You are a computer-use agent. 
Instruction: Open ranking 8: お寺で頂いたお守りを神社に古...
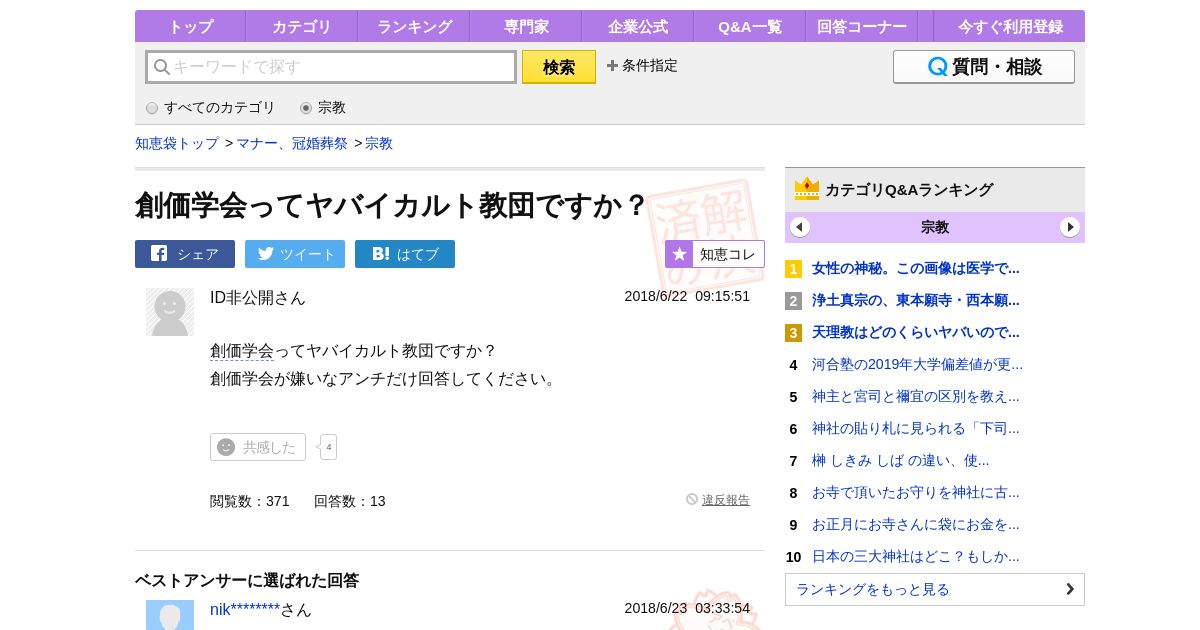tap(915, 492)
